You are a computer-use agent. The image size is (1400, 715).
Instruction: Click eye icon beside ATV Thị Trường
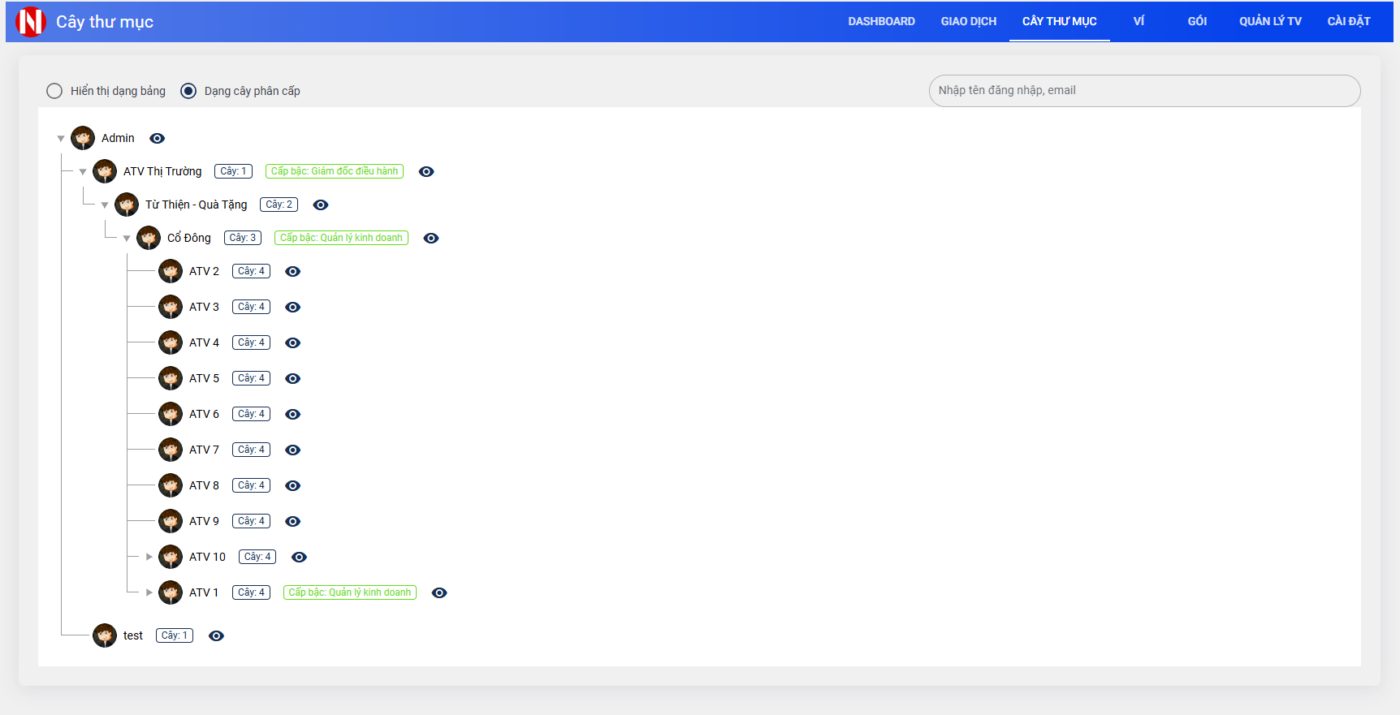[426, 172]
